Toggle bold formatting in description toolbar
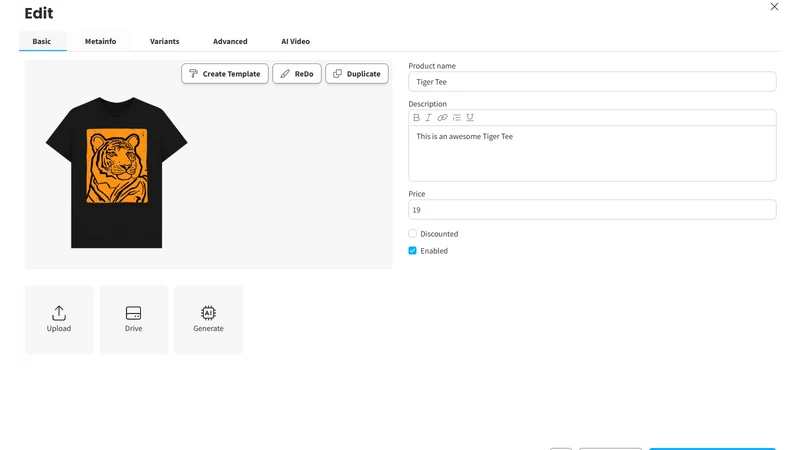Viewport: 800px width, 450px height. 416,117
